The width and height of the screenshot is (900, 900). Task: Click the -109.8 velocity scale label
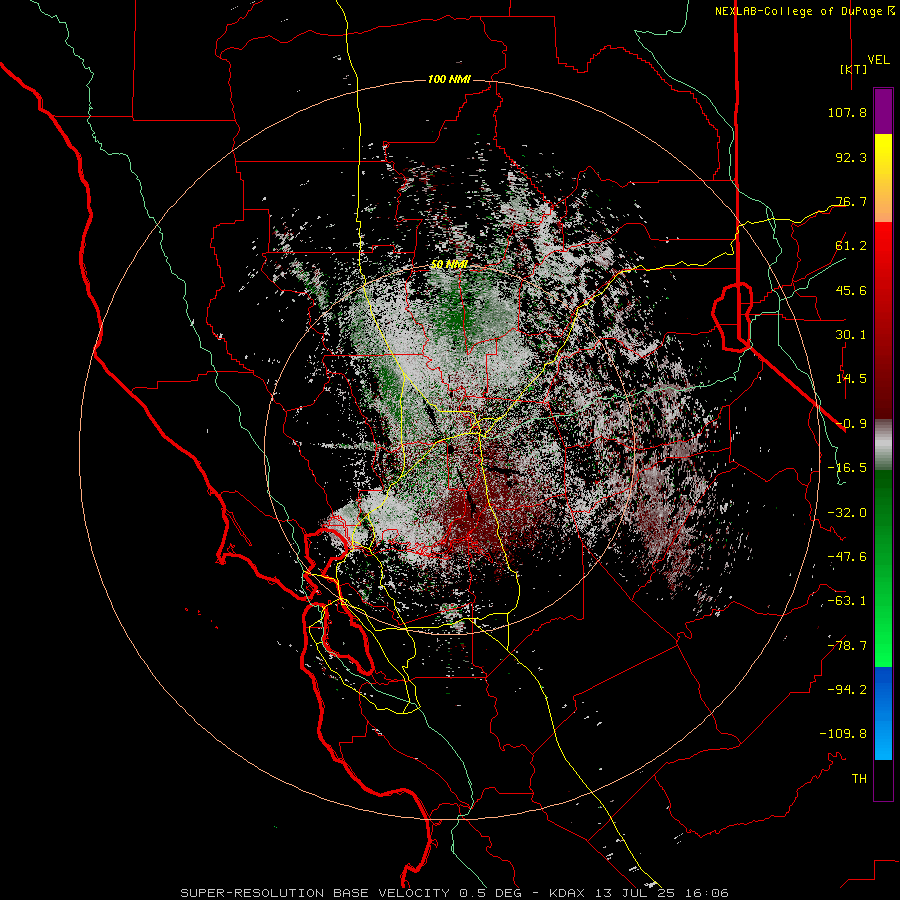click(843, 734)
